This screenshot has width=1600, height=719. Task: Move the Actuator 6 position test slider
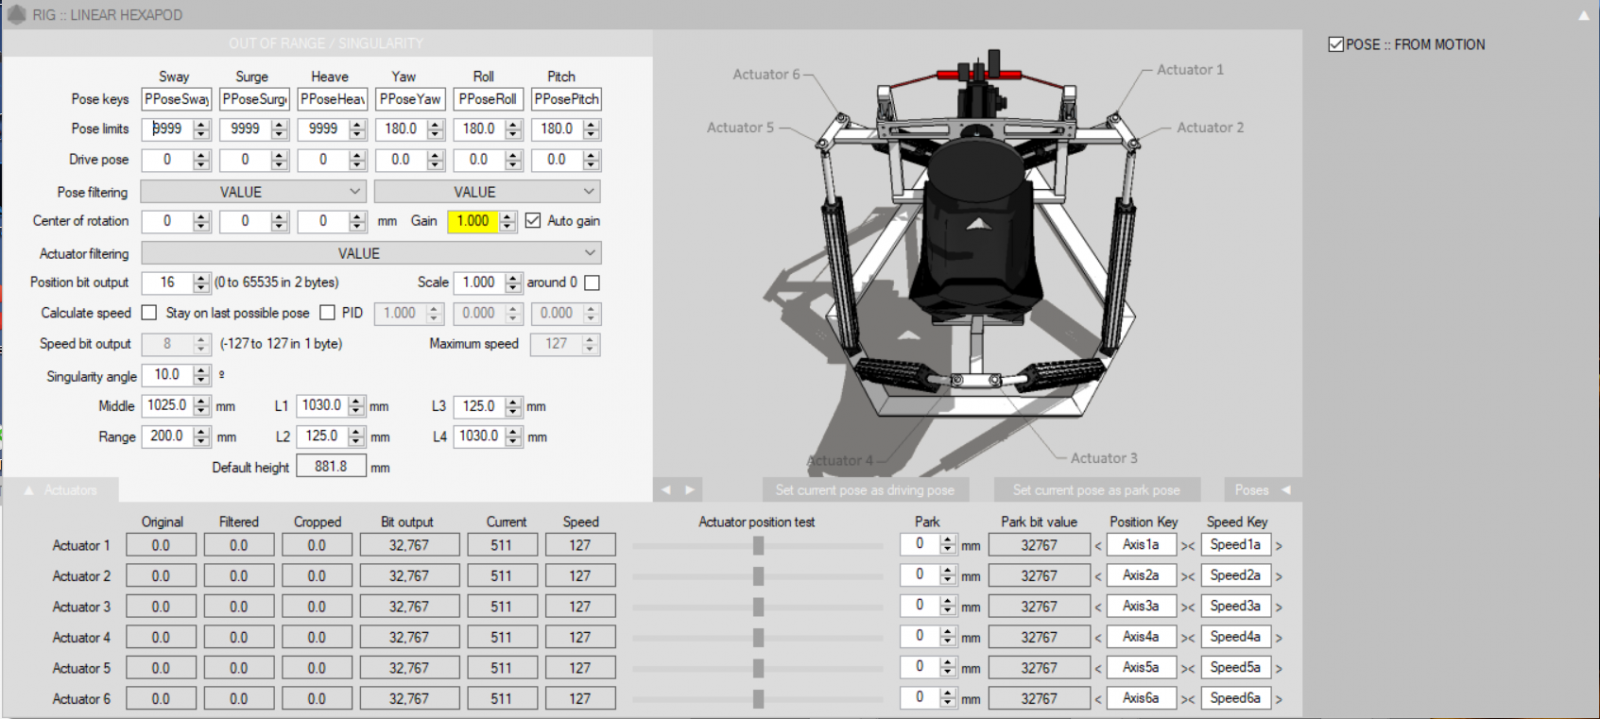[758, 699]
